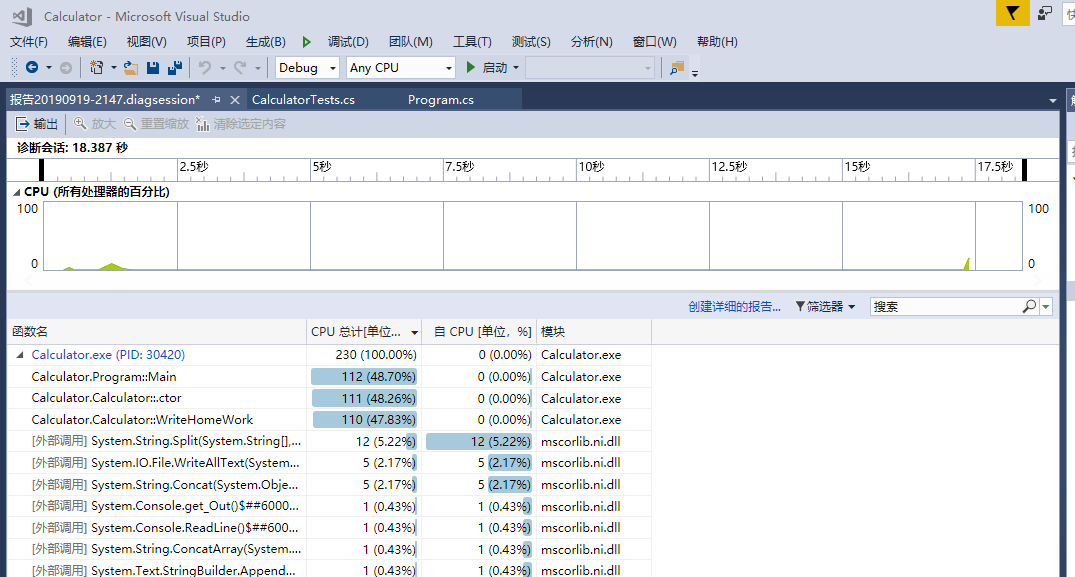Open the 视图(V) menu
Viewport: 1075px width, 577px height.
[147, 42]
